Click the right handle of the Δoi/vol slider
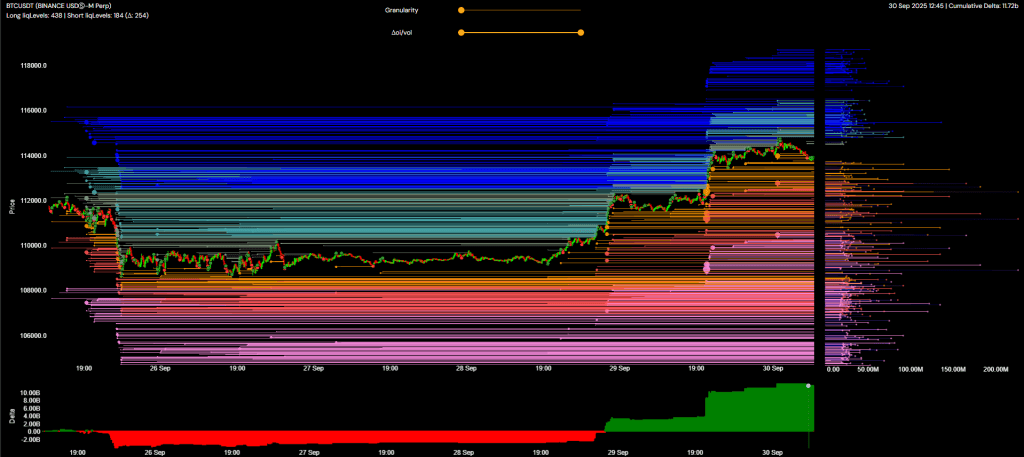This screenshot has width=1024, height=457. coord(580,32)
